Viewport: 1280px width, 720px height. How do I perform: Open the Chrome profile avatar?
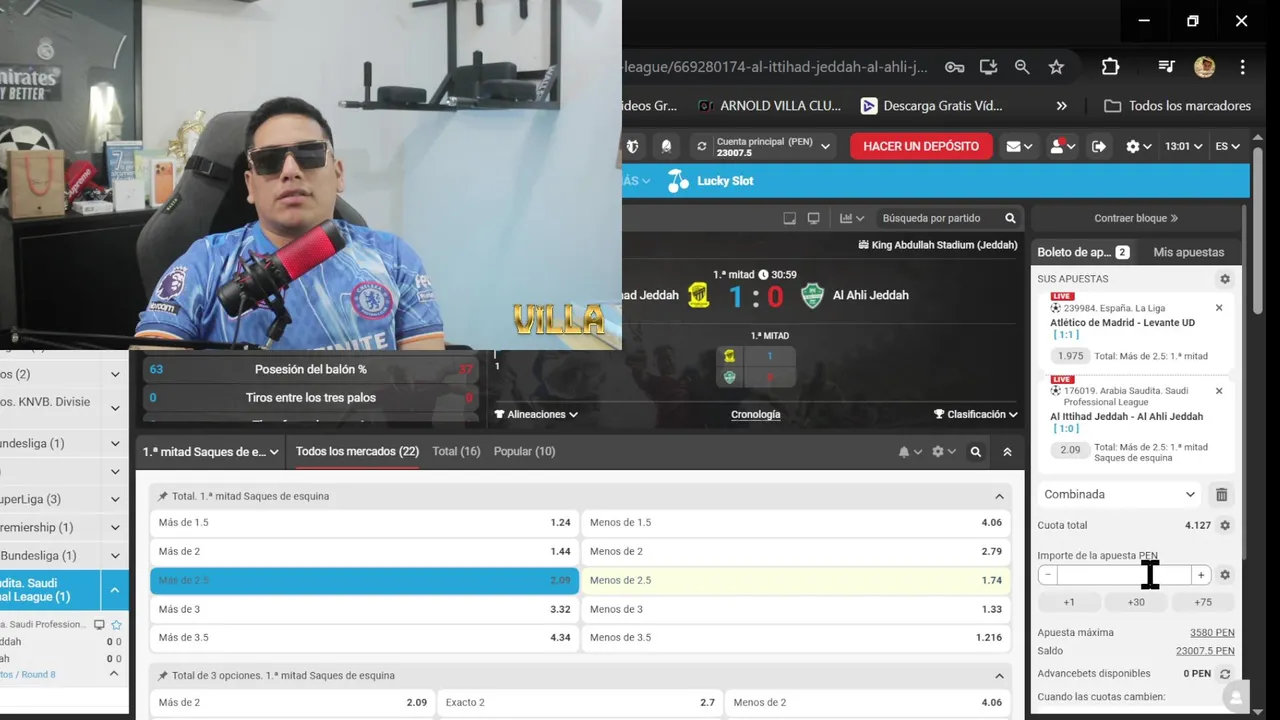click(1204, 67)
